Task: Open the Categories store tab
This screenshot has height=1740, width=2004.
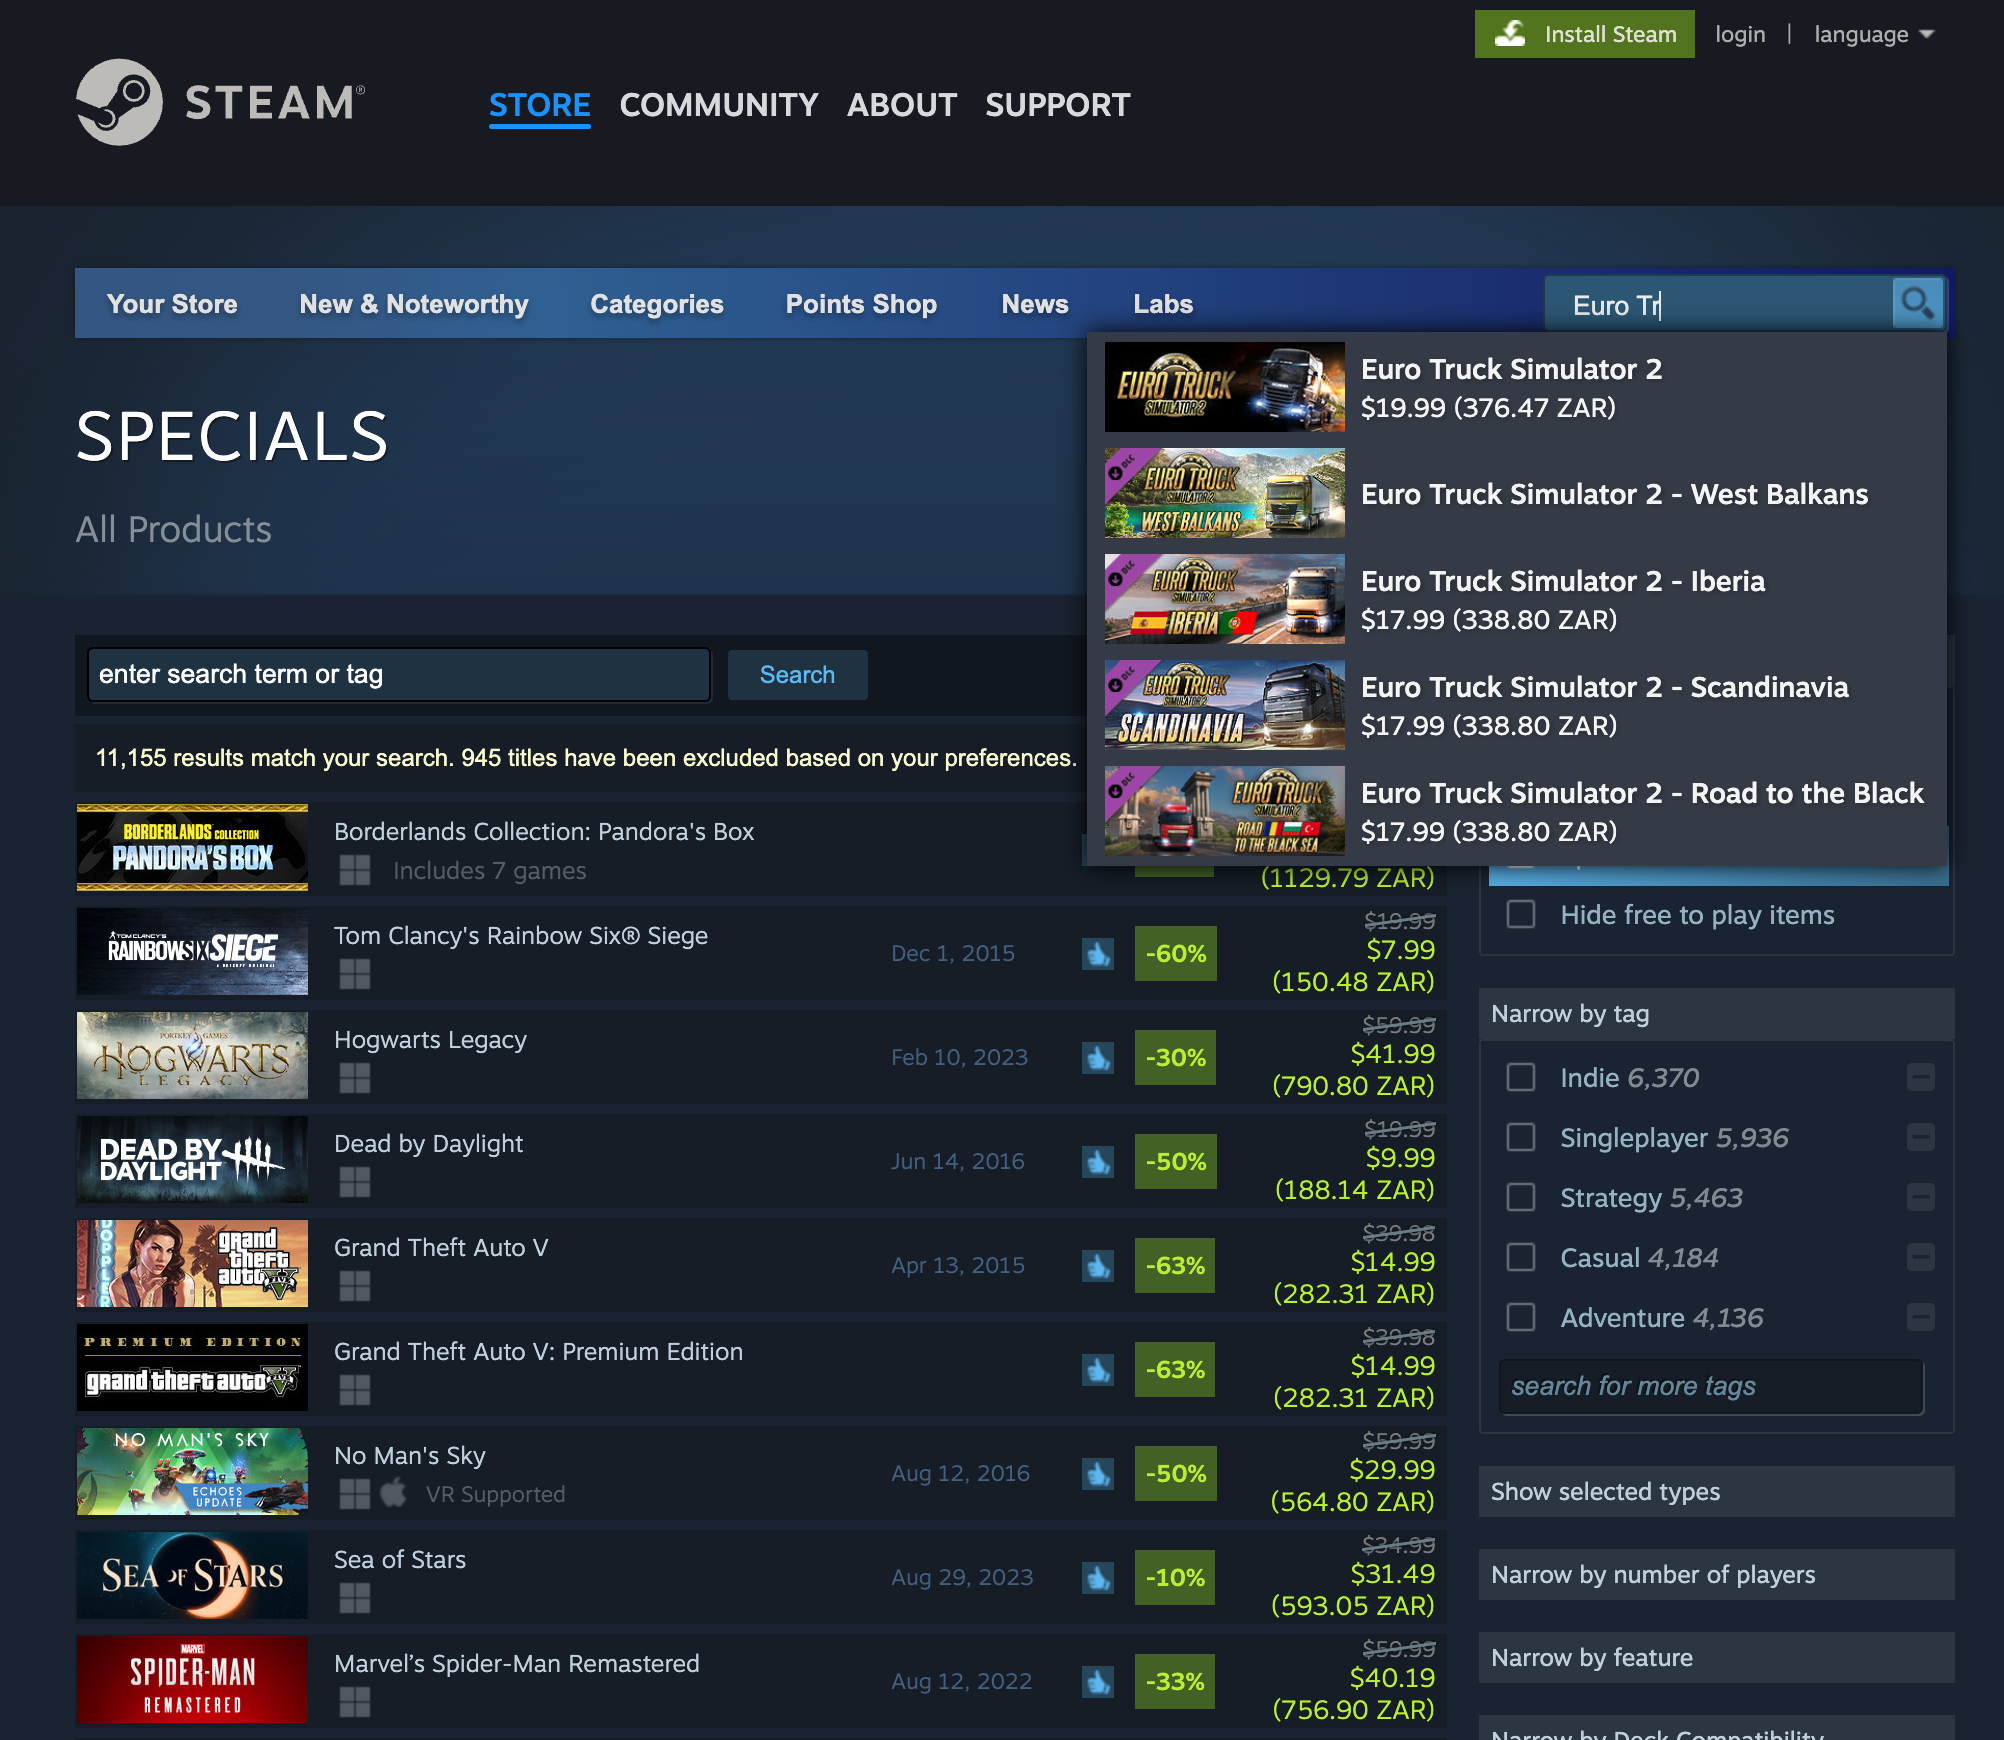Action: 656,304
